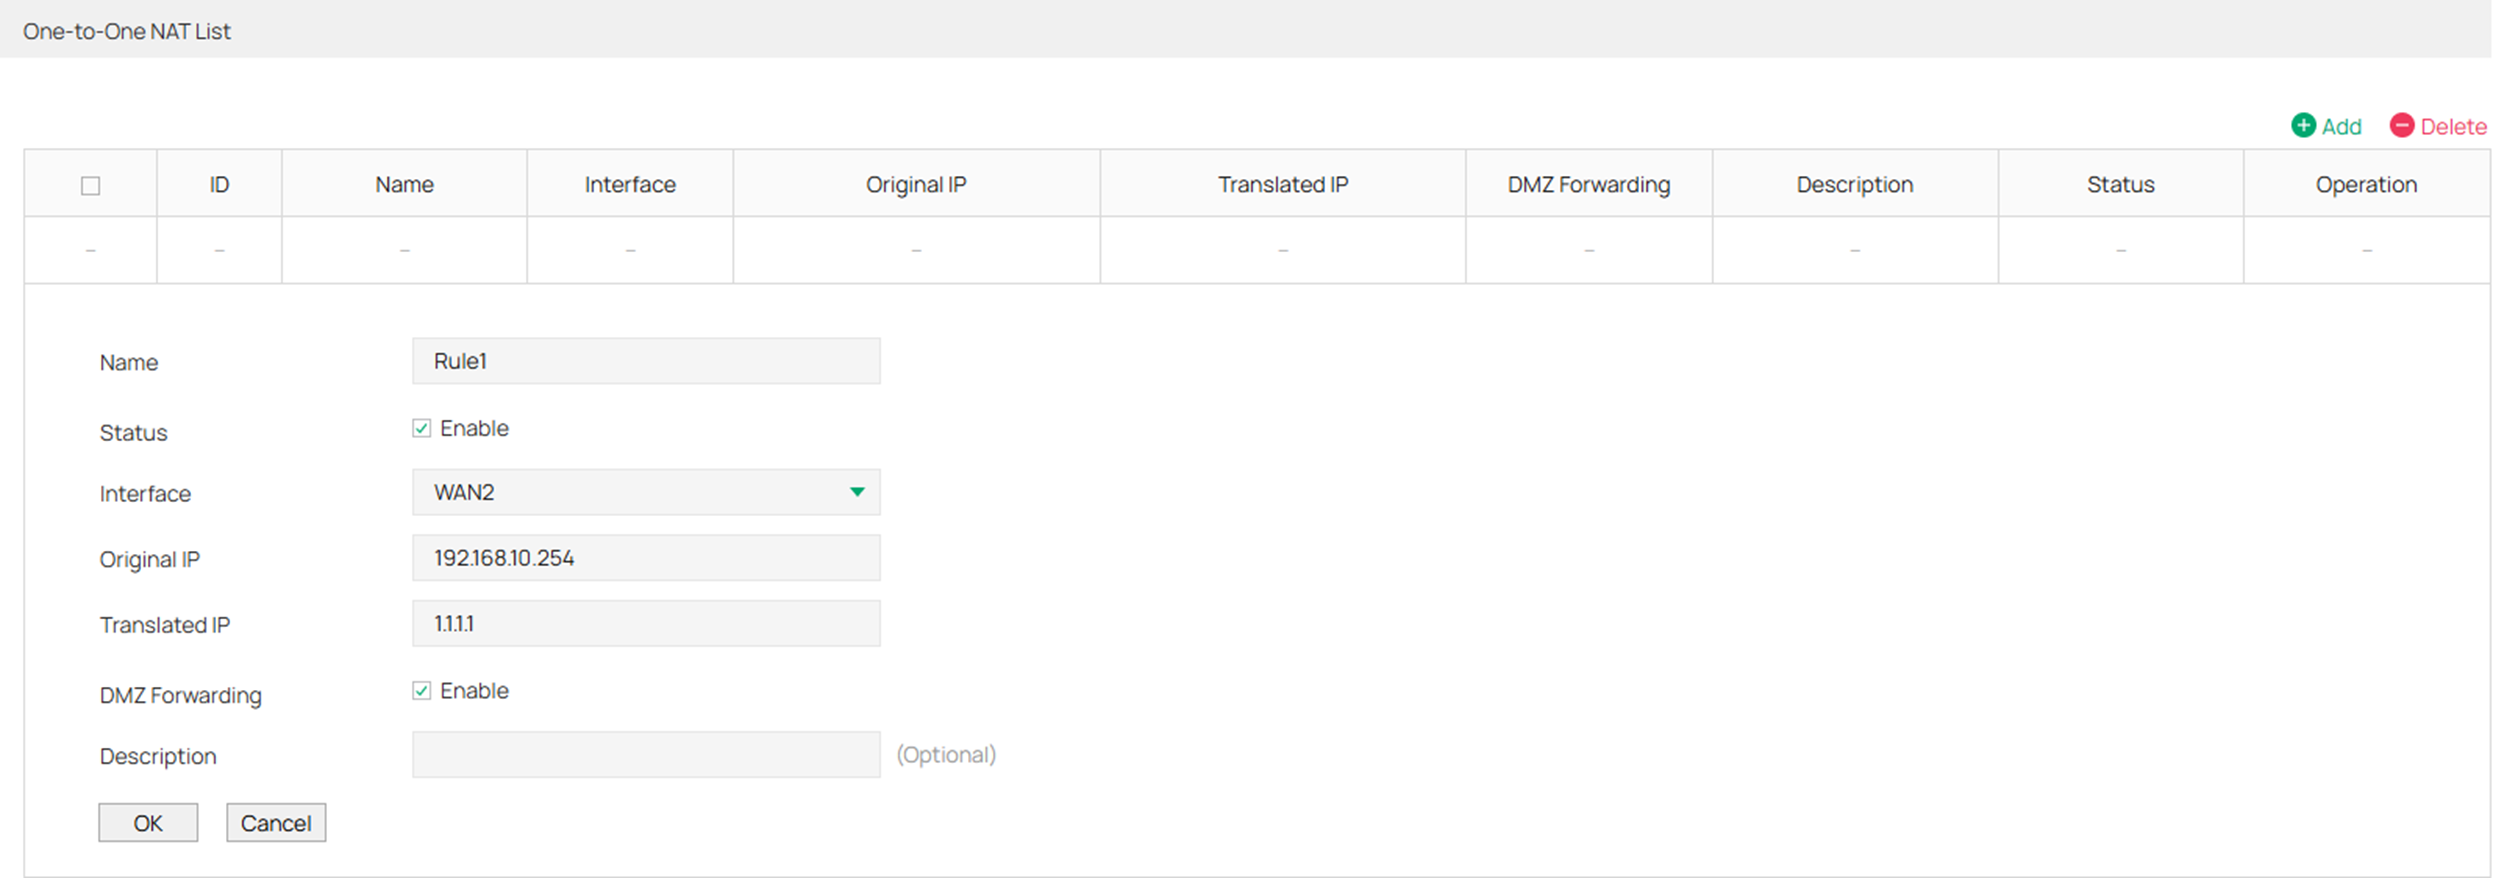The image size is (2493, 878).
Task: Click OK to save the rule
Action: point(148,823)
